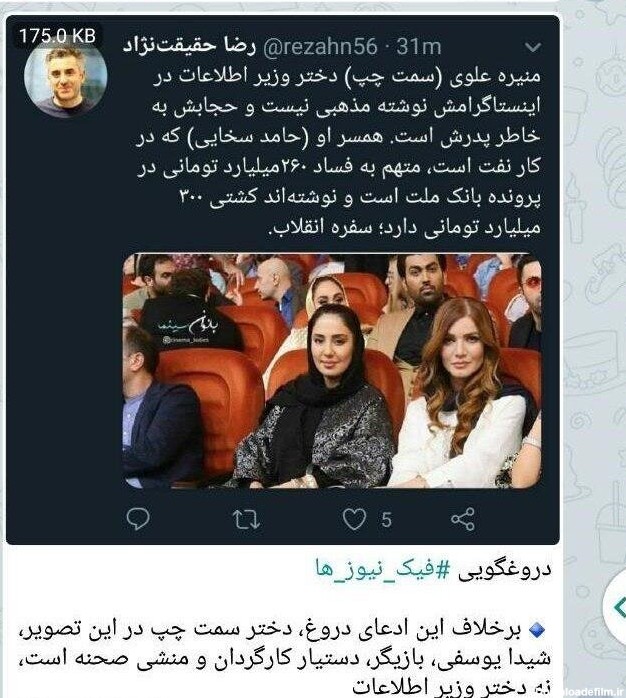Tap the green forward arrow button
Viewport: 626px width, 698px height.
coord(619,607)
